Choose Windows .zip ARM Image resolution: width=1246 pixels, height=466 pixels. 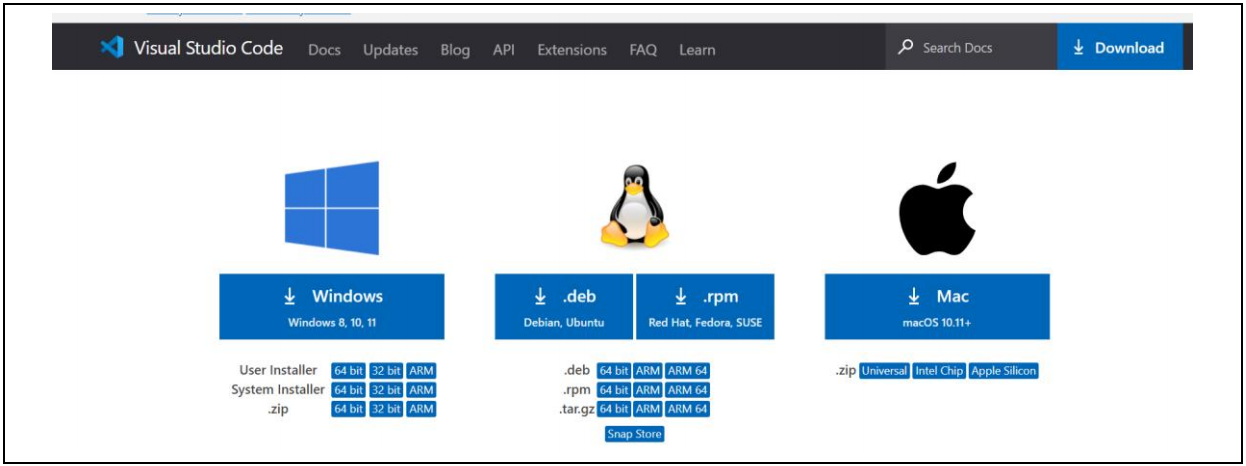click(421, 409)
